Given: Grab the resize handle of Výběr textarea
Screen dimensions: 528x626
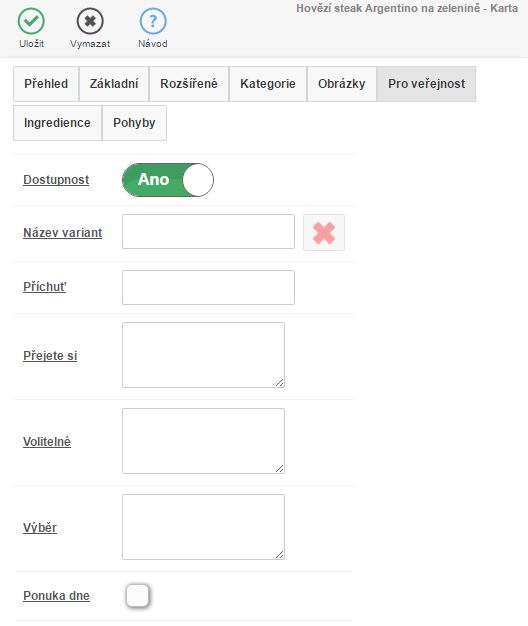Looking at the screenshot, I should pos(280,555).
